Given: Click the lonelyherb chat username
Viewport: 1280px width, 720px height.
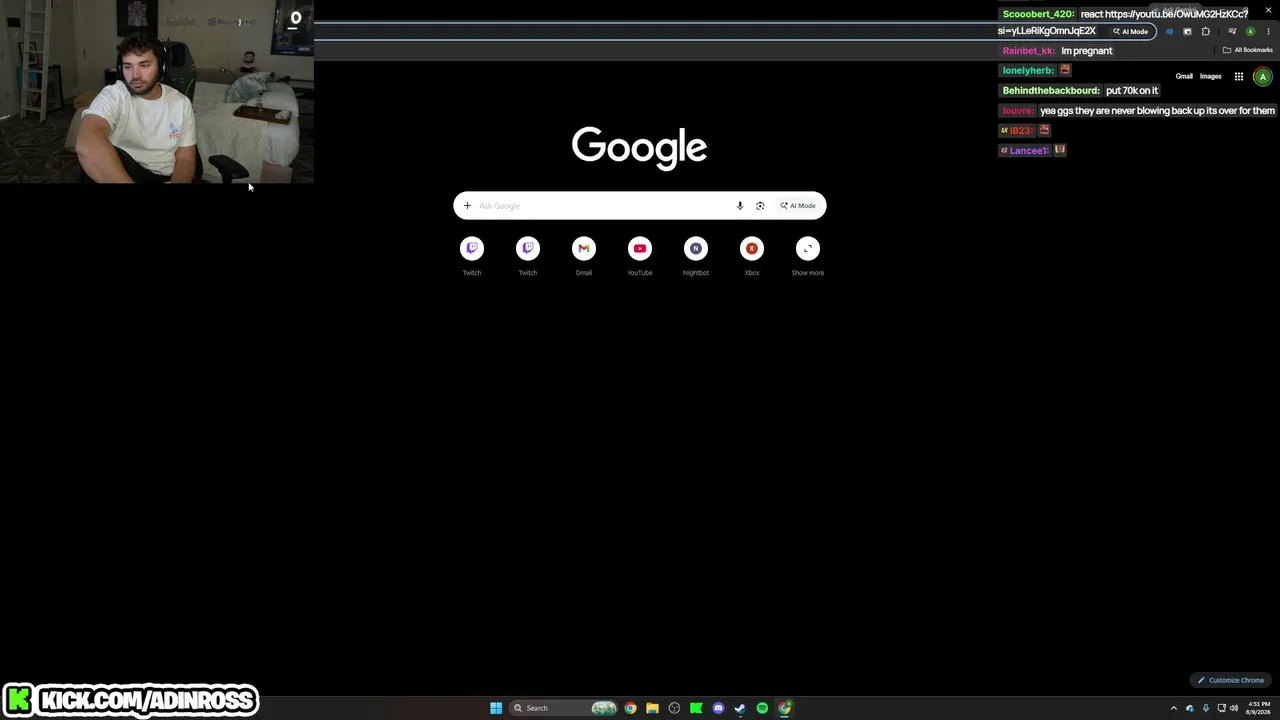Looking at the screenshot, I should click(1028, 71).
